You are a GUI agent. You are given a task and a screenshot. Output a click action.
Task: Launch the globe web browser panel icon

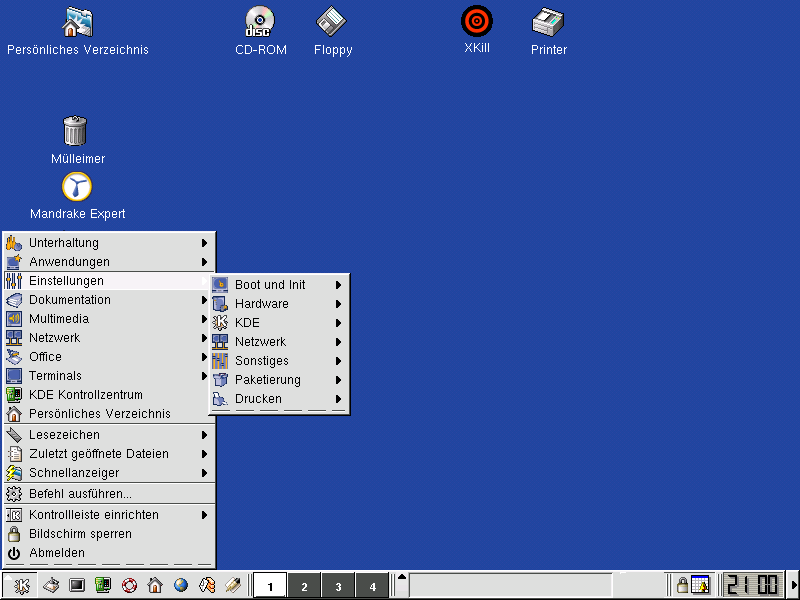pyautogui.click(x=181, y=585)
